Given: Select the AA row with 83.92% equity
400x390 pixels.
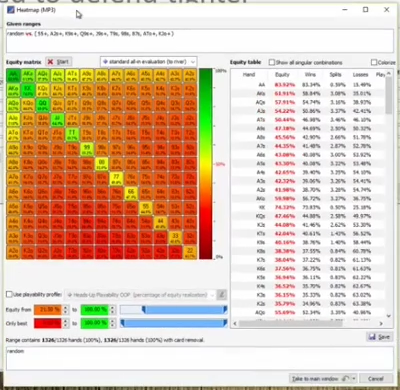Looking at the screenshot, I should point(308,85).
